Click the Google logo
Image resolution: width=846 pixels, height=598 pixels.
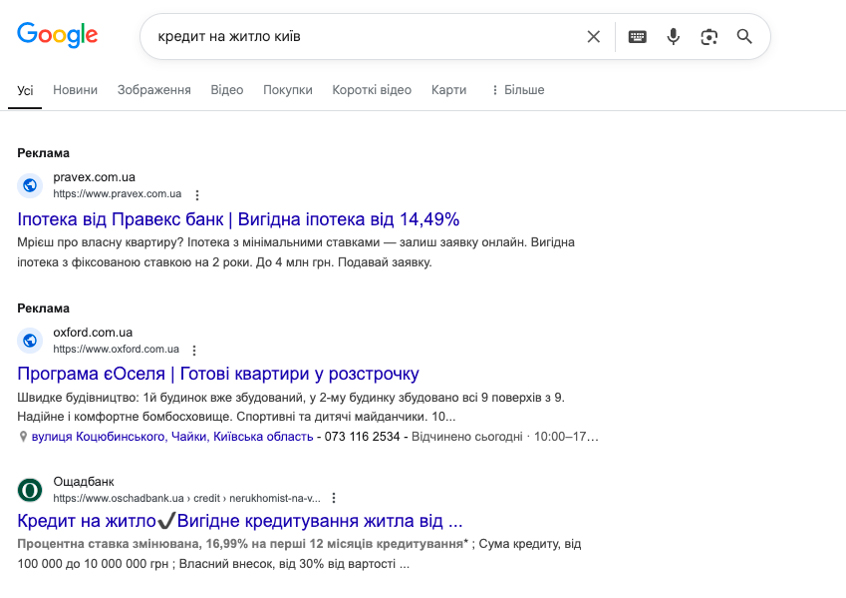tap(57, 35)
